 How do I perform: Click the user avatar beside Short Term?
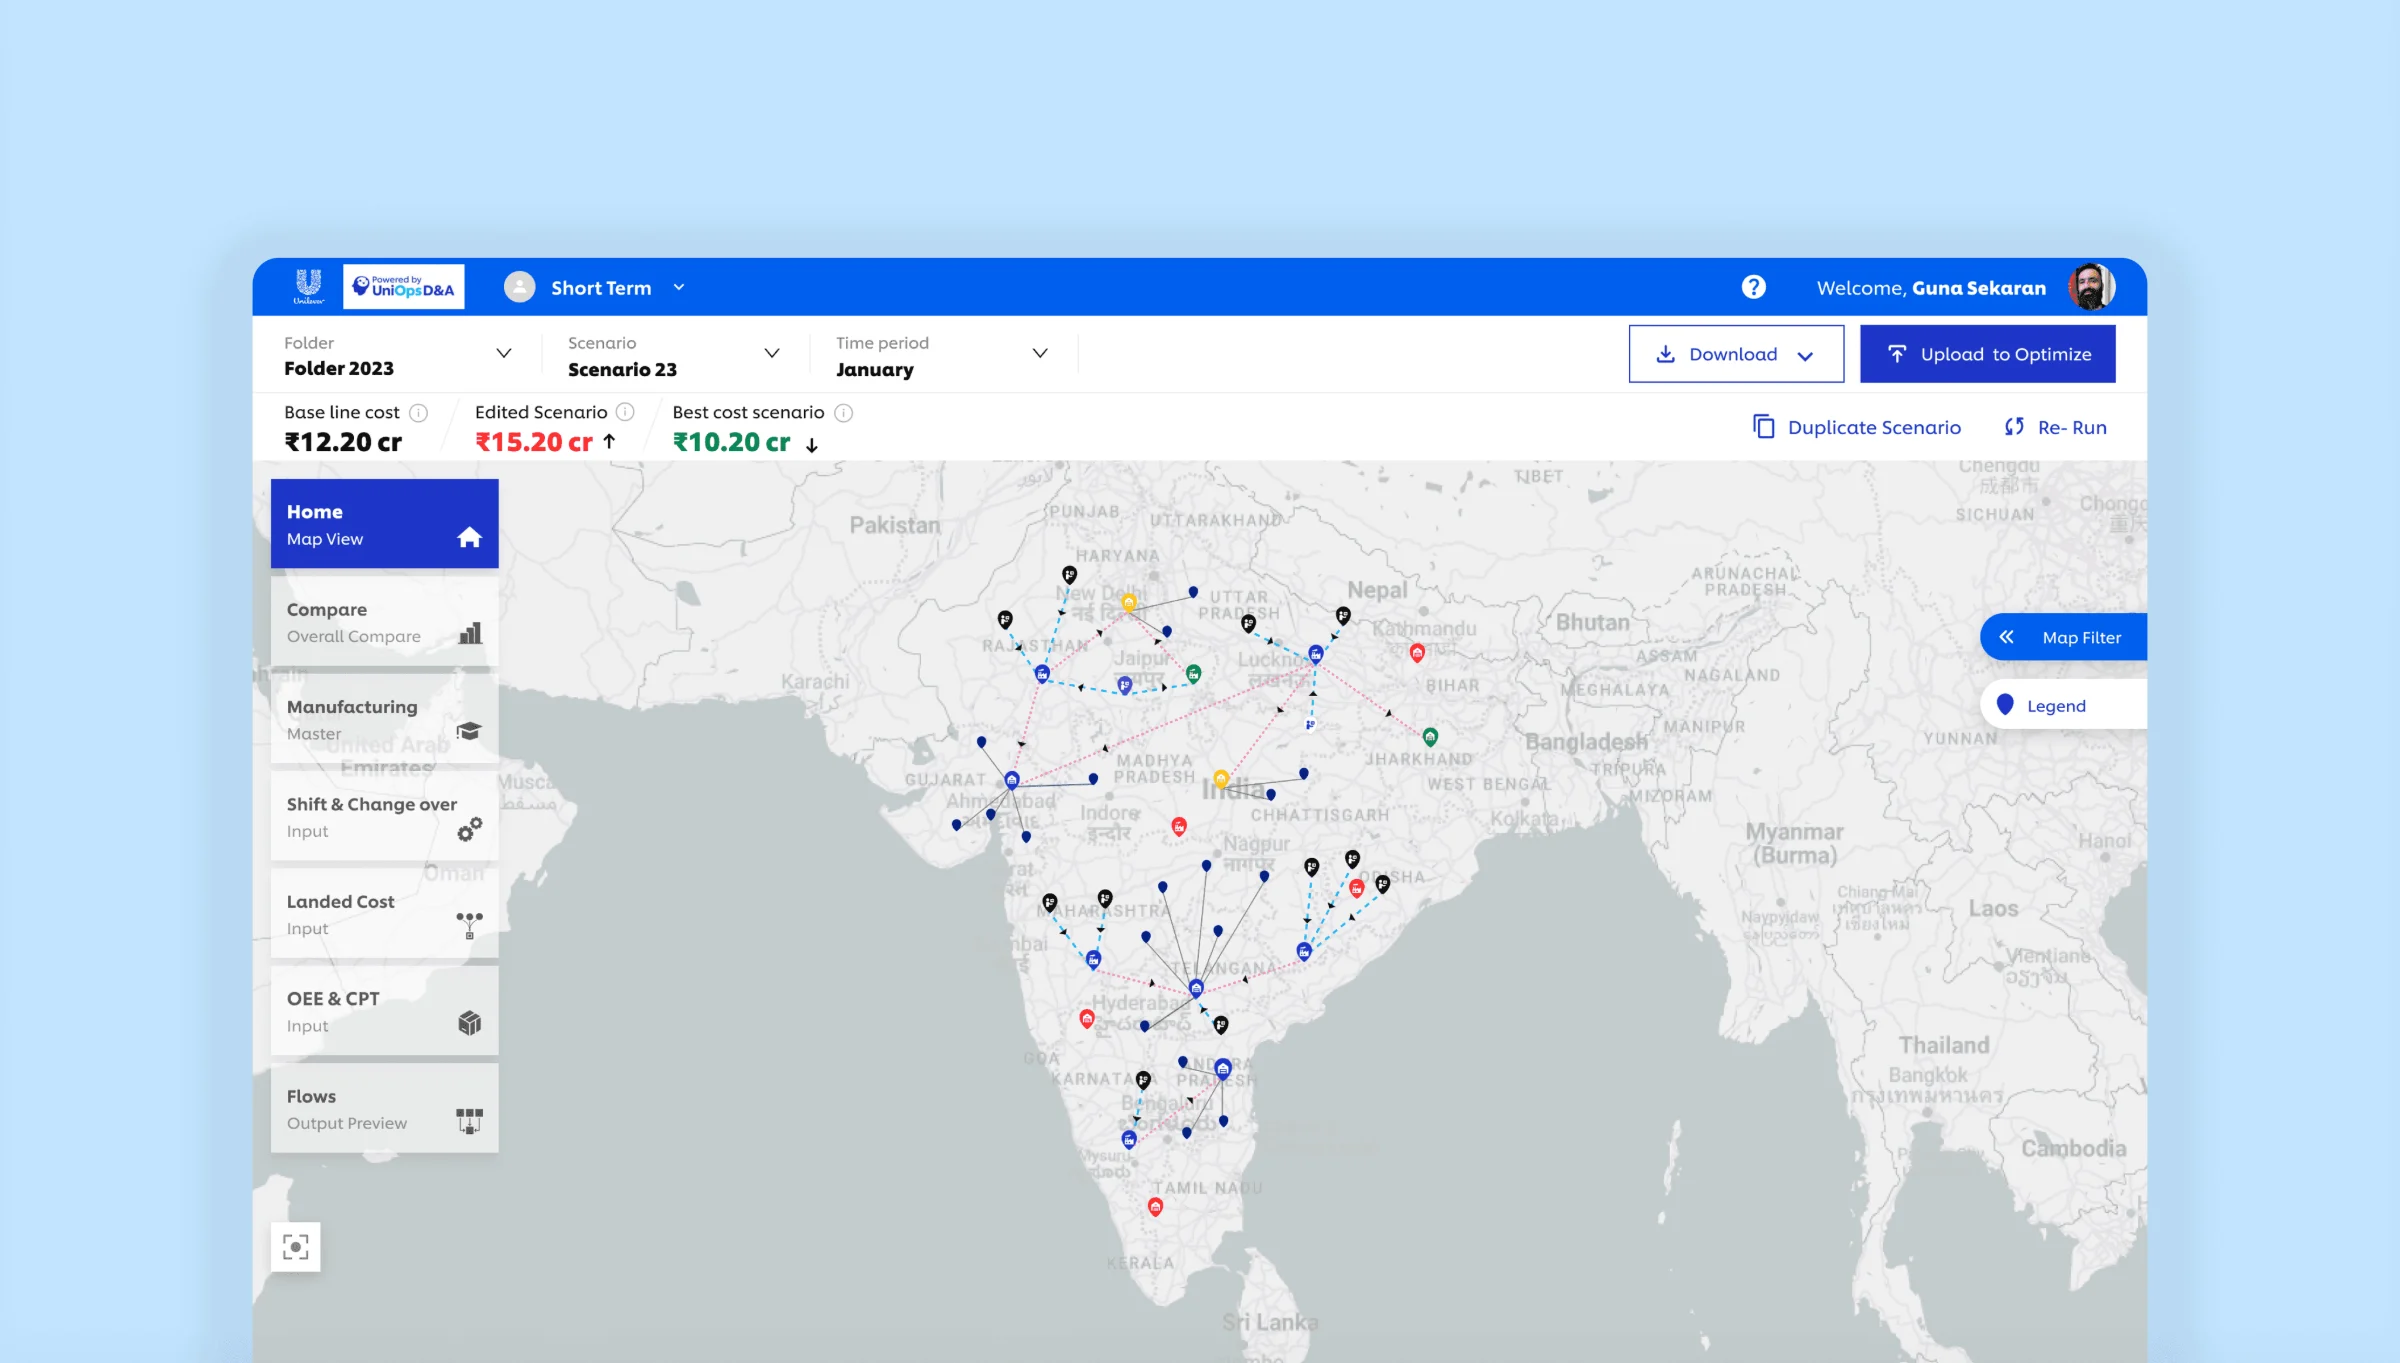point(519,287)
